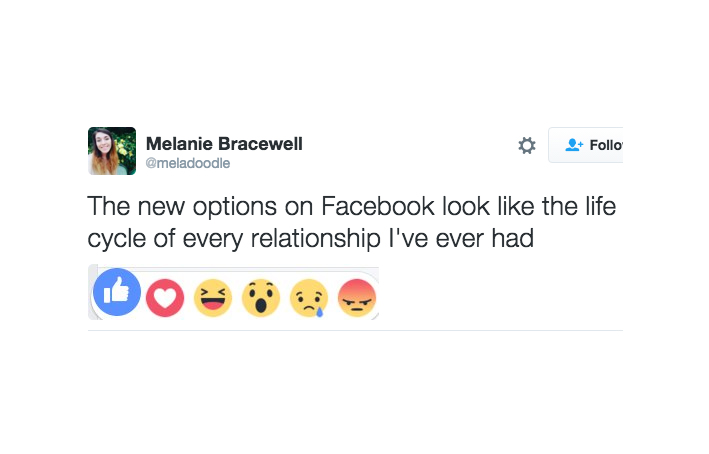Select the red heart Love reaction
Image resolution: width=709 pixels, height=454 pixels.
click(x=165, y=298)
